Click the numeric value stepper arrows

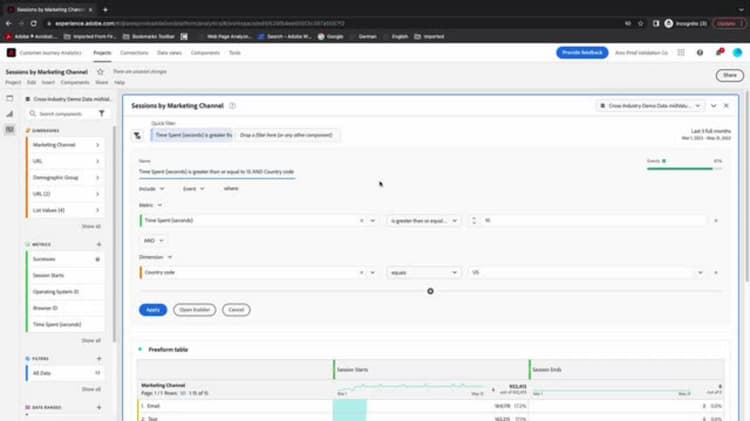(x=474, y=221)
